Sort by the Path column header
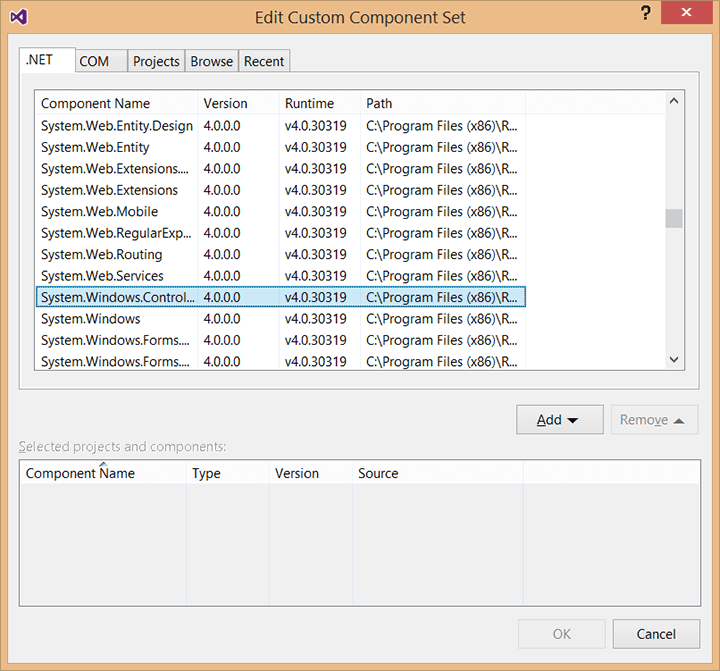This screenshot has width=720, height=671. tap(443, 103)
